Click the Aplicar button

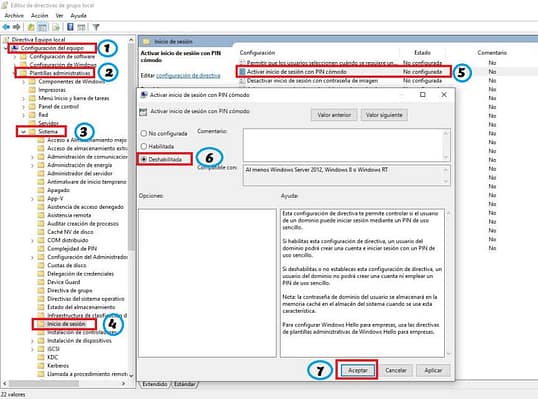click(x=433, y=370)
